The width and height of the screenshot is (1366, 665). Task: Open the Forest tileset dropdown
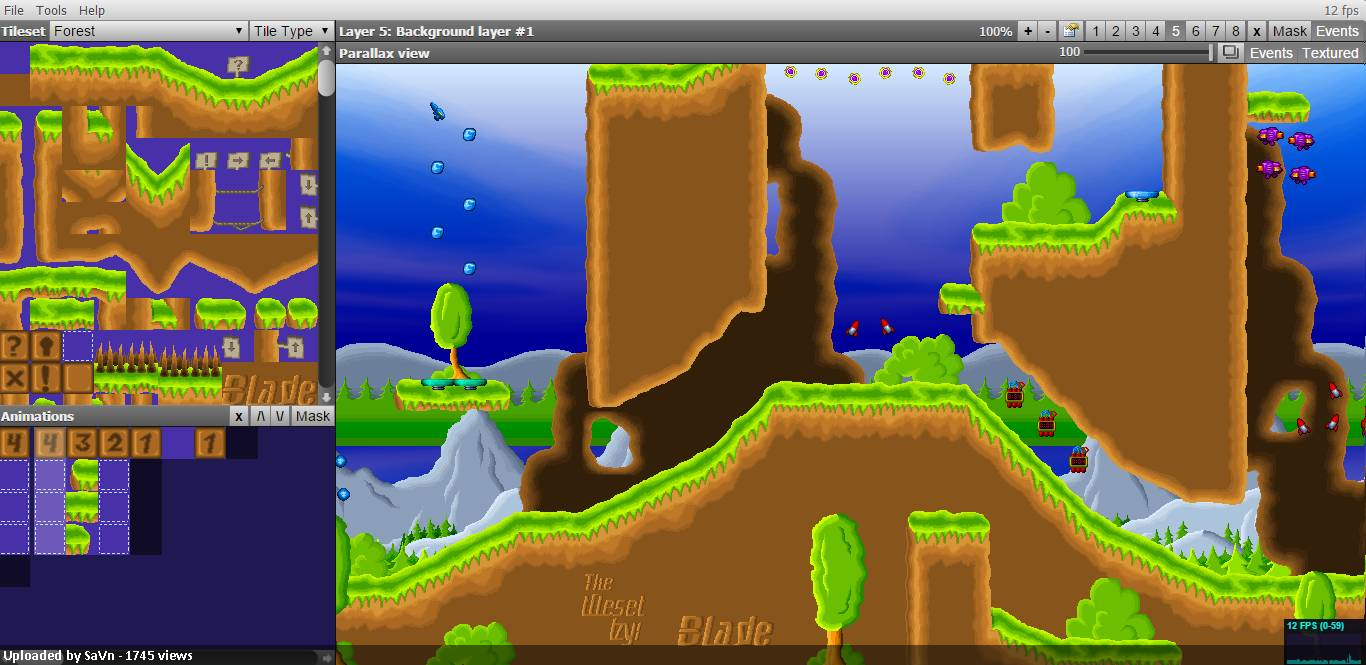click(149, 31)
